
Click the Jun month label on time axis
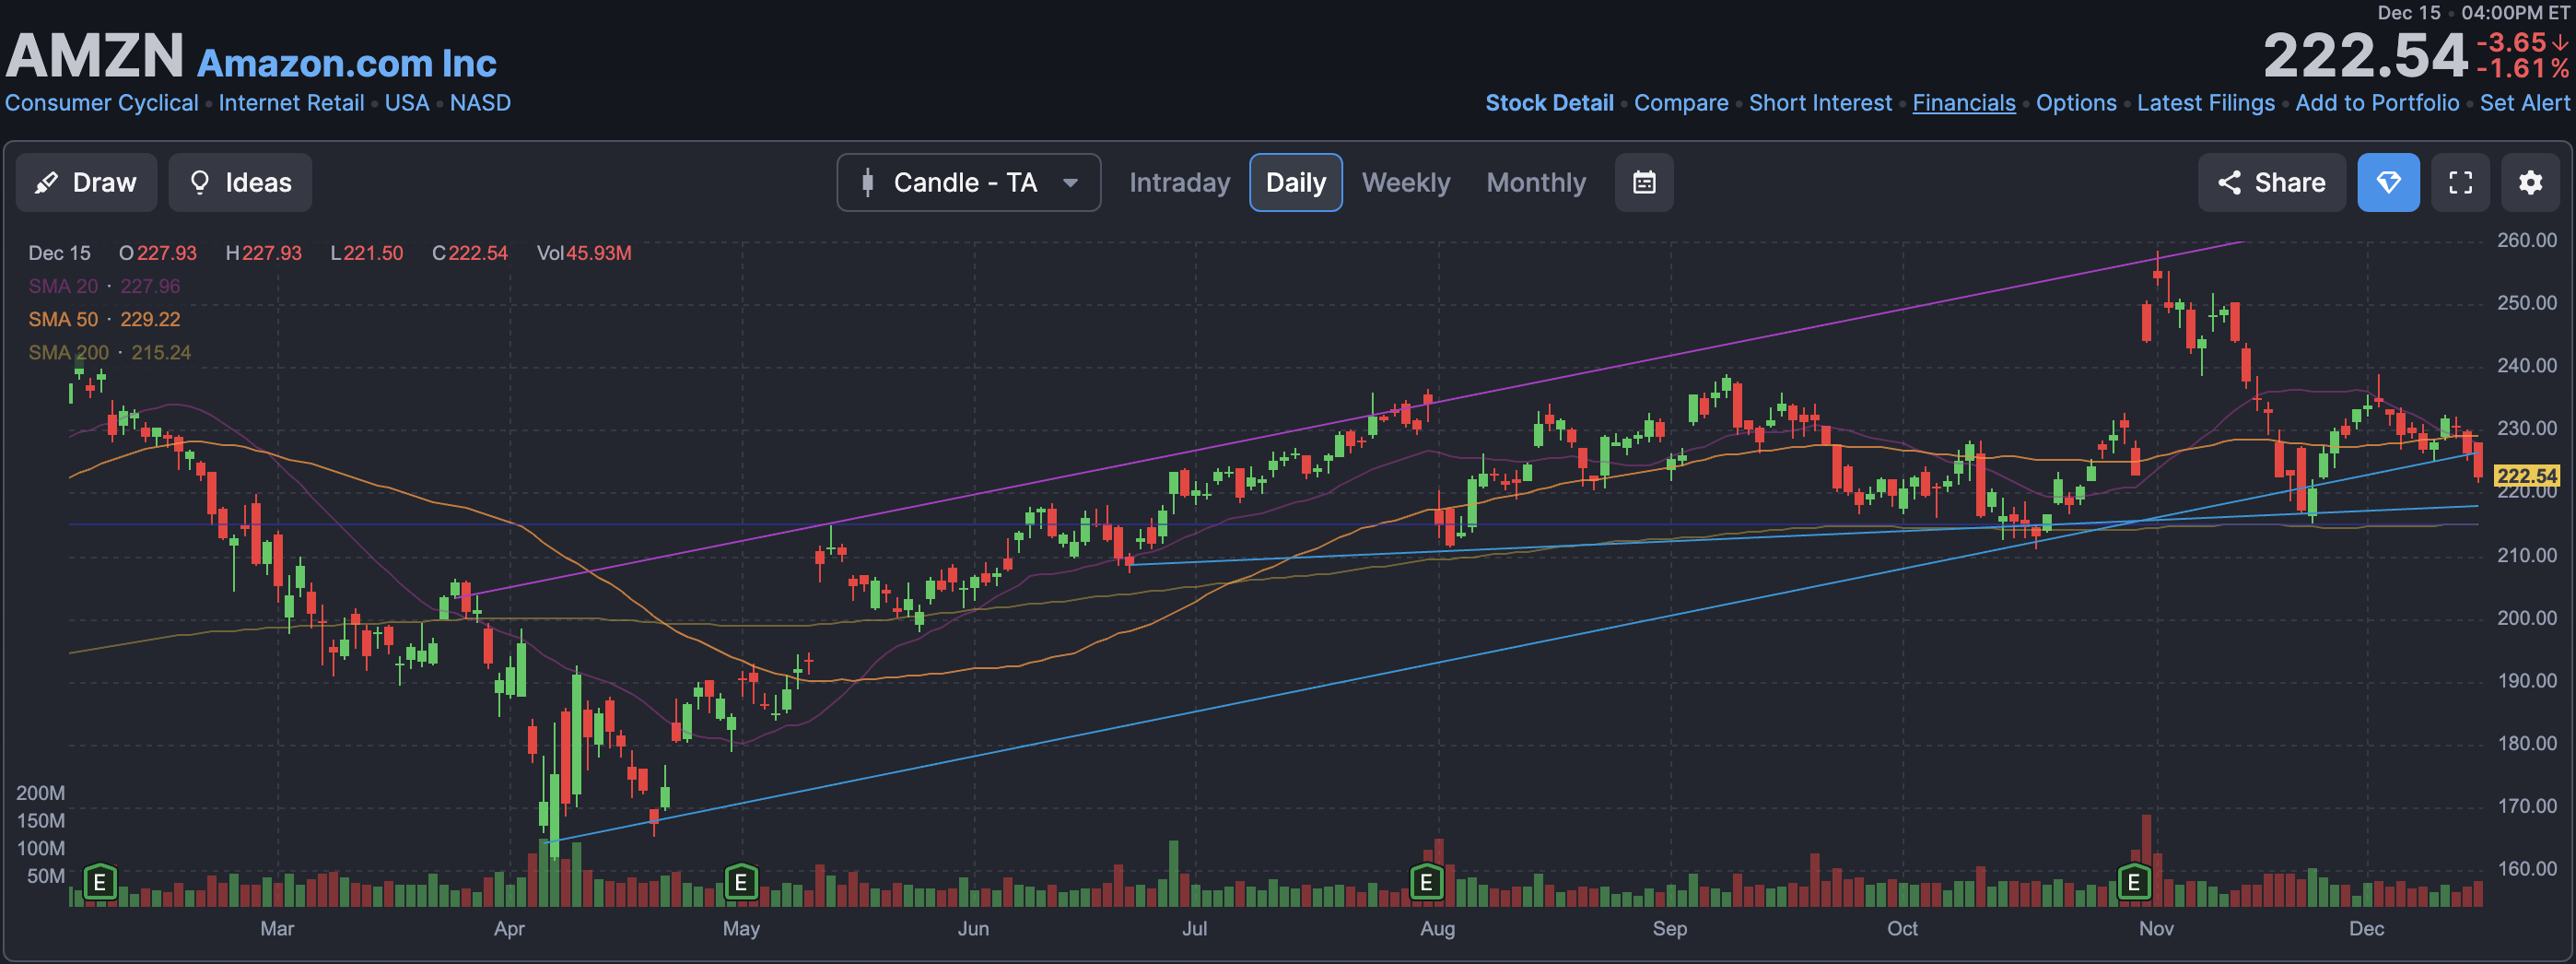[973, 928]
